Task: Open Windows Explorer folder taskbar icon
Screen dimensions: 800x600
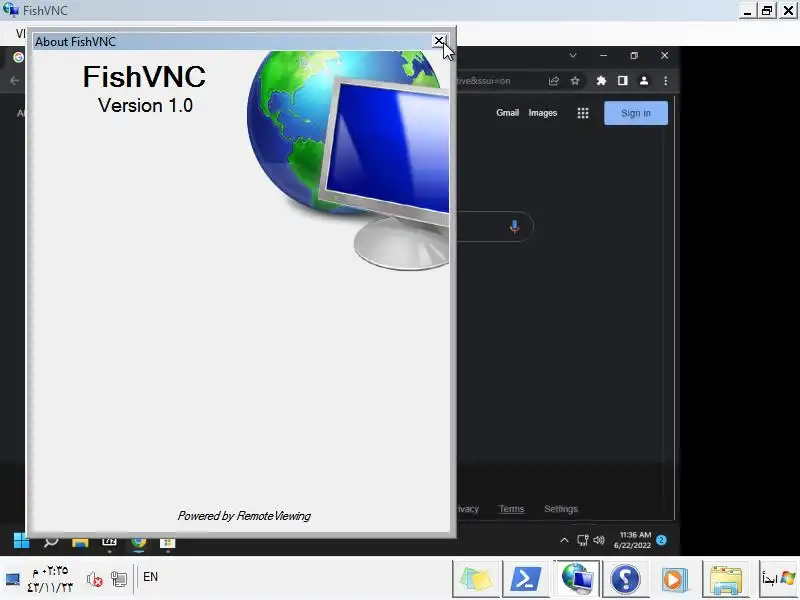Action: tap(725, 579)
